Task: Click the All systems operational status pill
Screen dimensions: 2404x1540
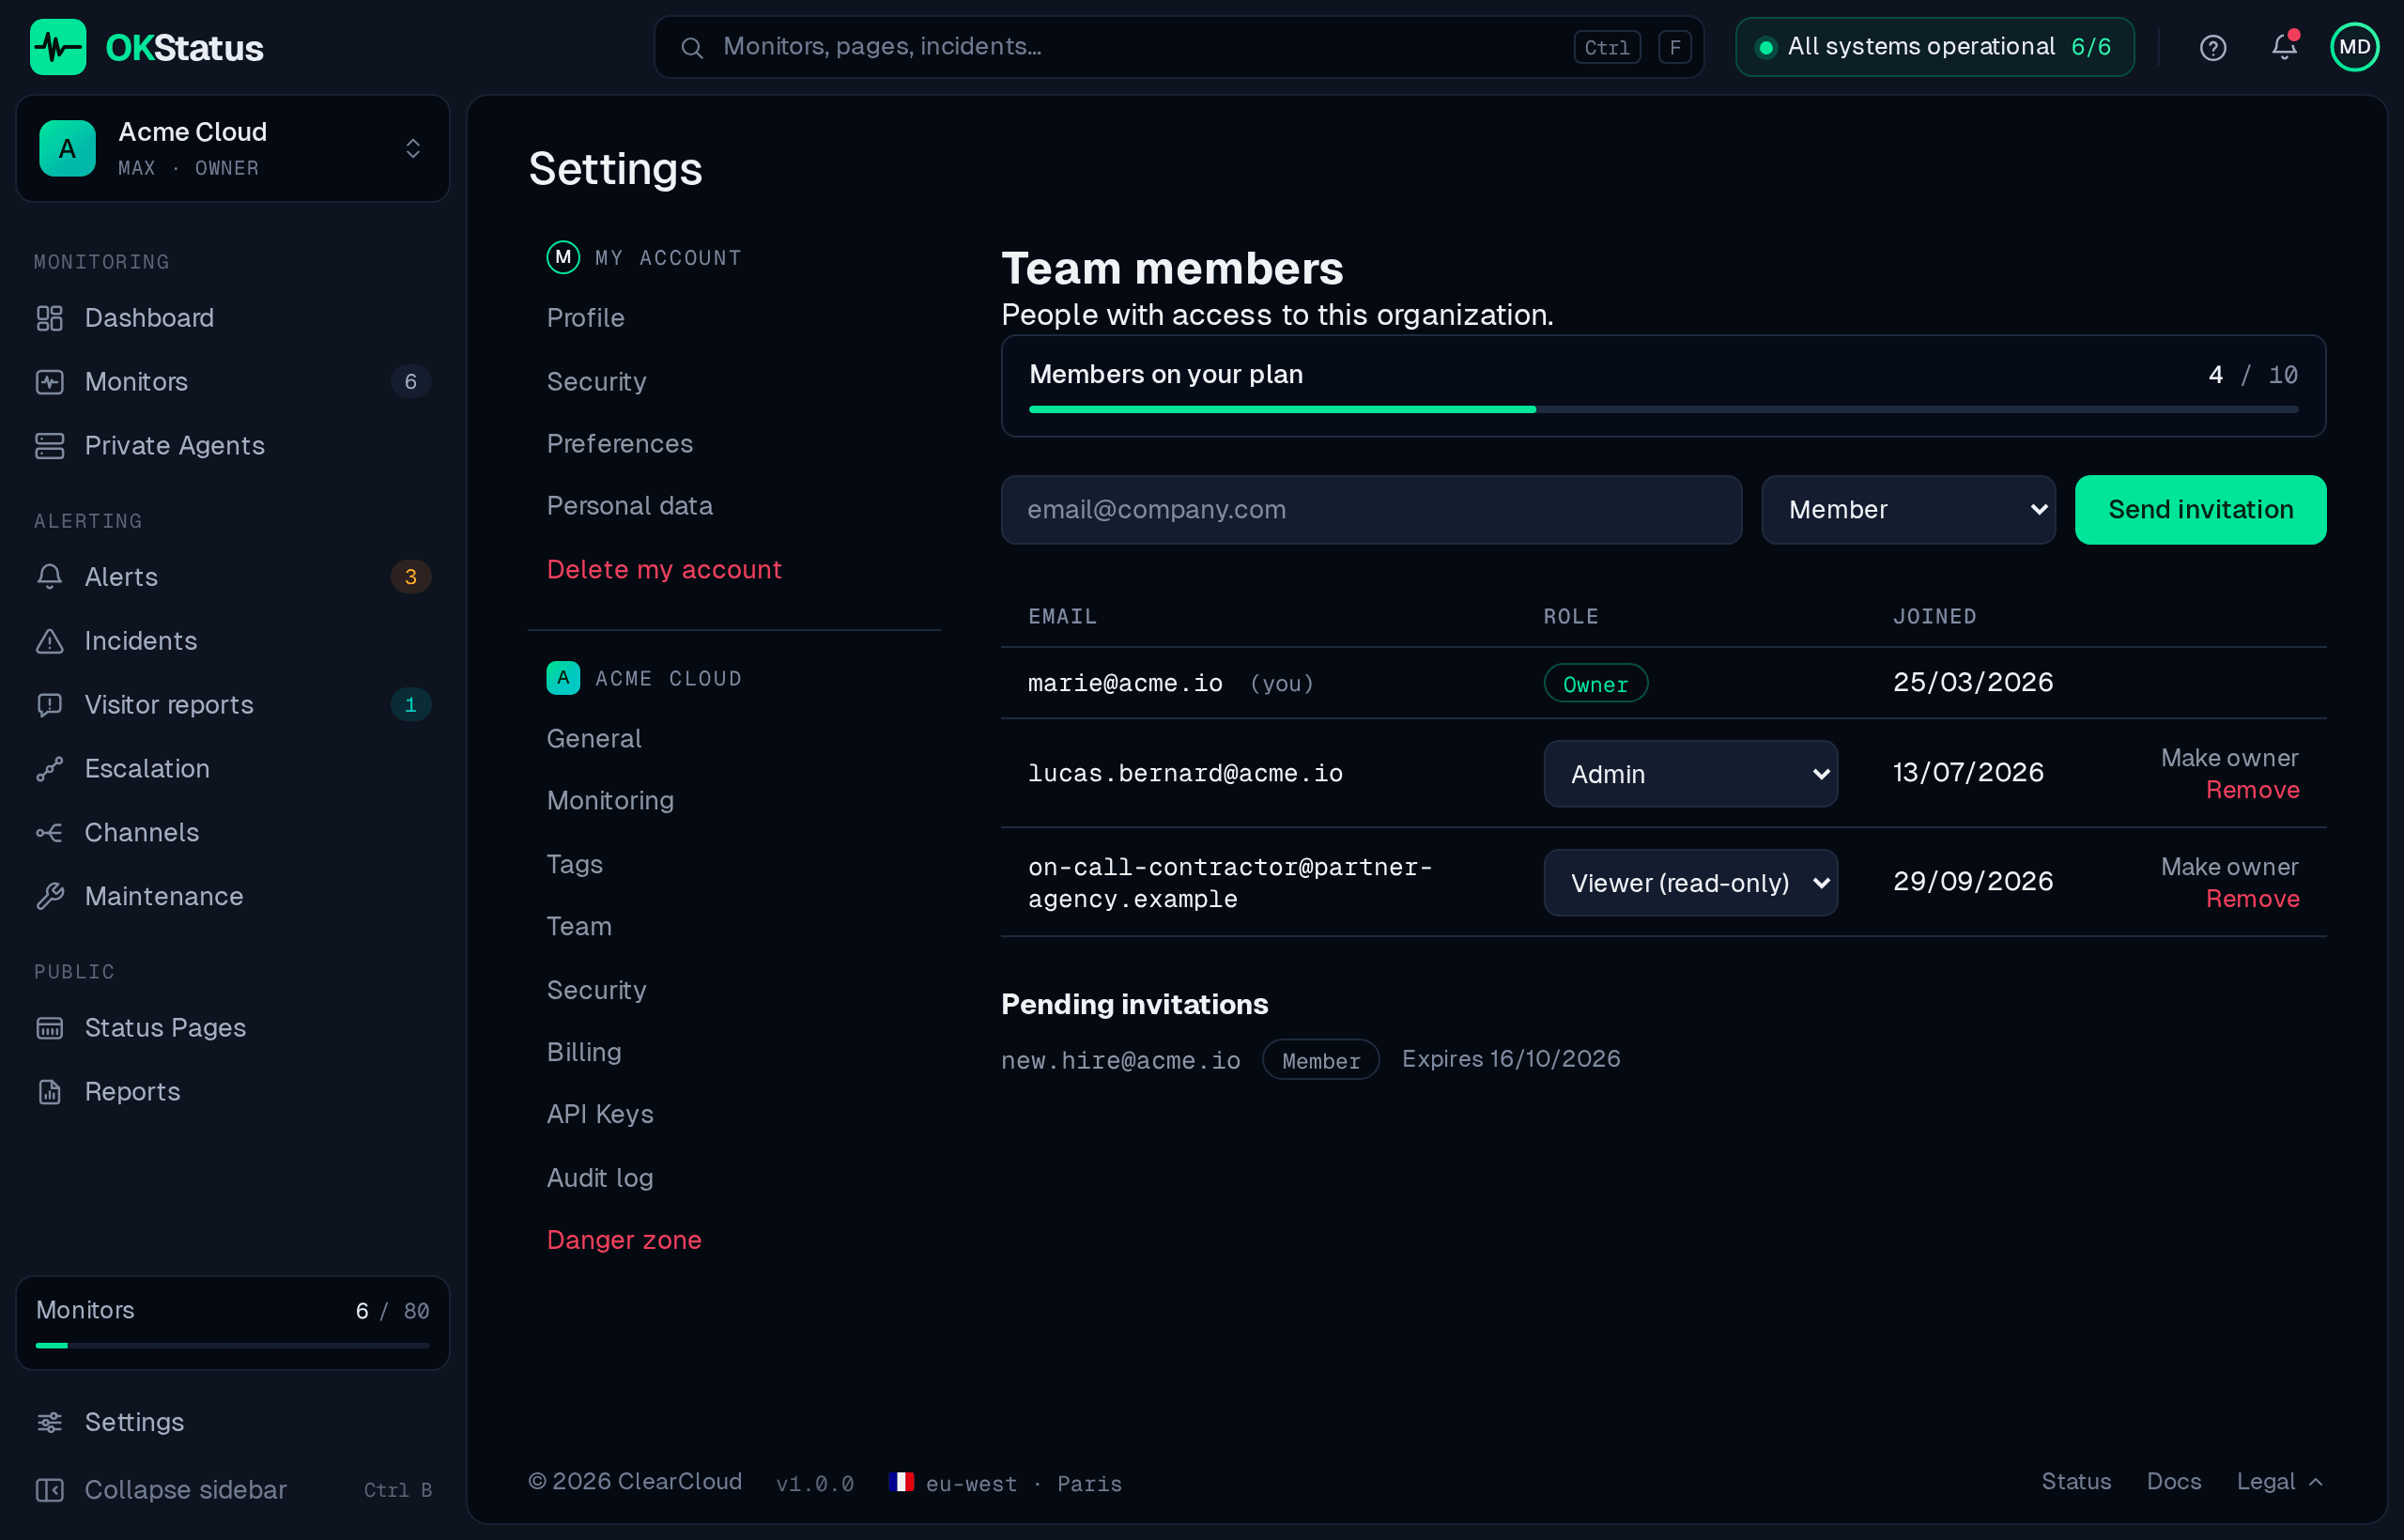Action: pyautogui.click(x=1934, y=47)
